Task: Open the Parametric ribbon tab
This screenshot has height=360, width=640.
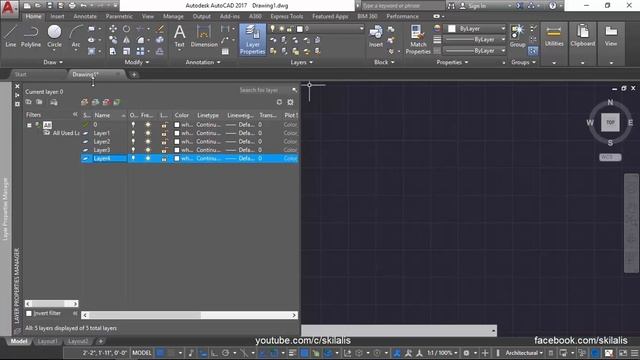Action: (119, 16)
